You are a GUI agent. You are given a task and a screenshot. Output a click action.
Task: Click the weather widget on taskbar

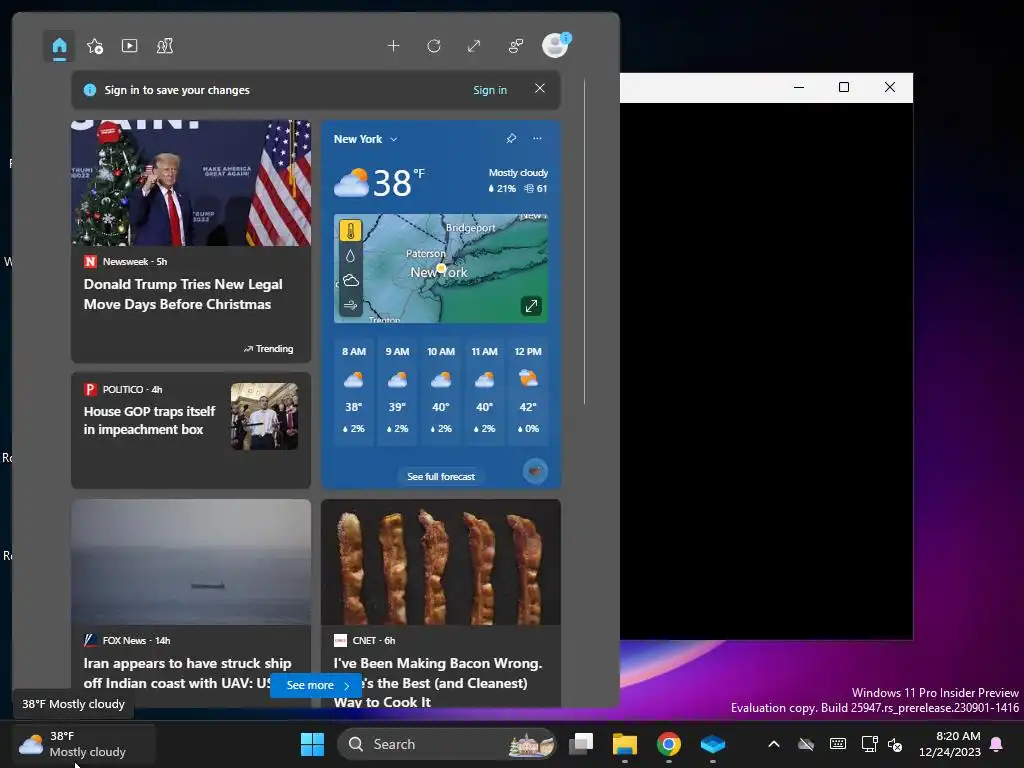tap(84, 744)
